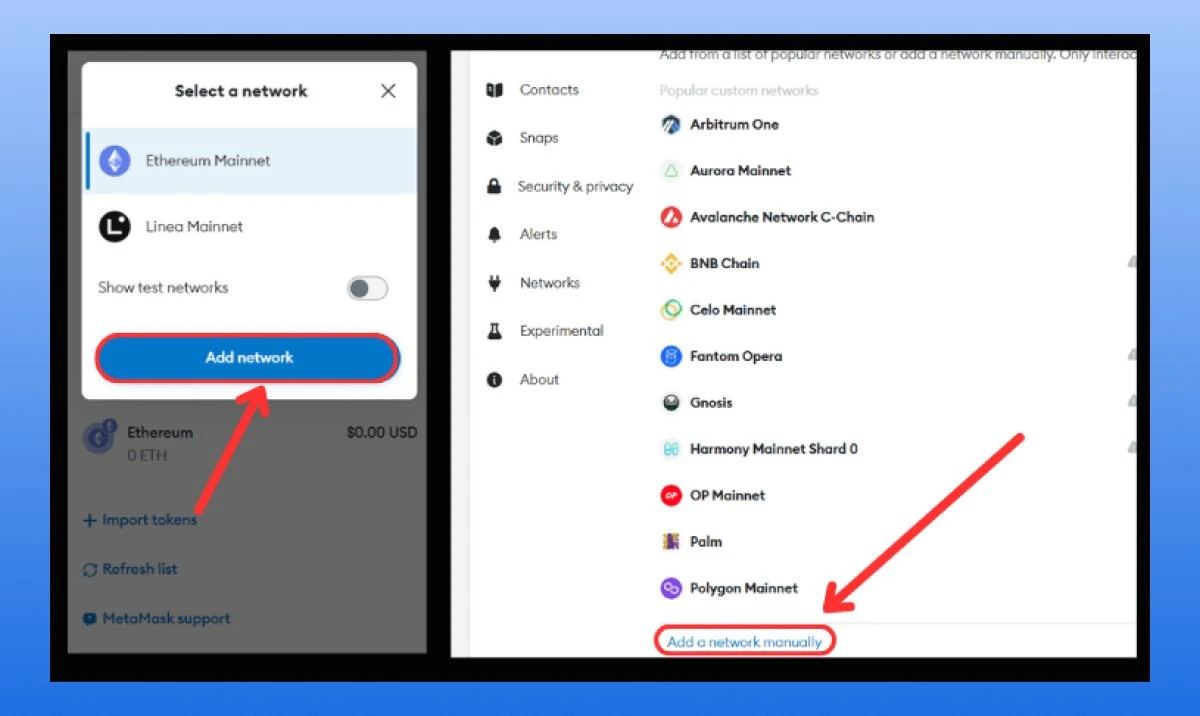Viewport: 1200px width, 716px height.
Task: Select the Fantom Opera icon
Action: click(x=671, y=356)
